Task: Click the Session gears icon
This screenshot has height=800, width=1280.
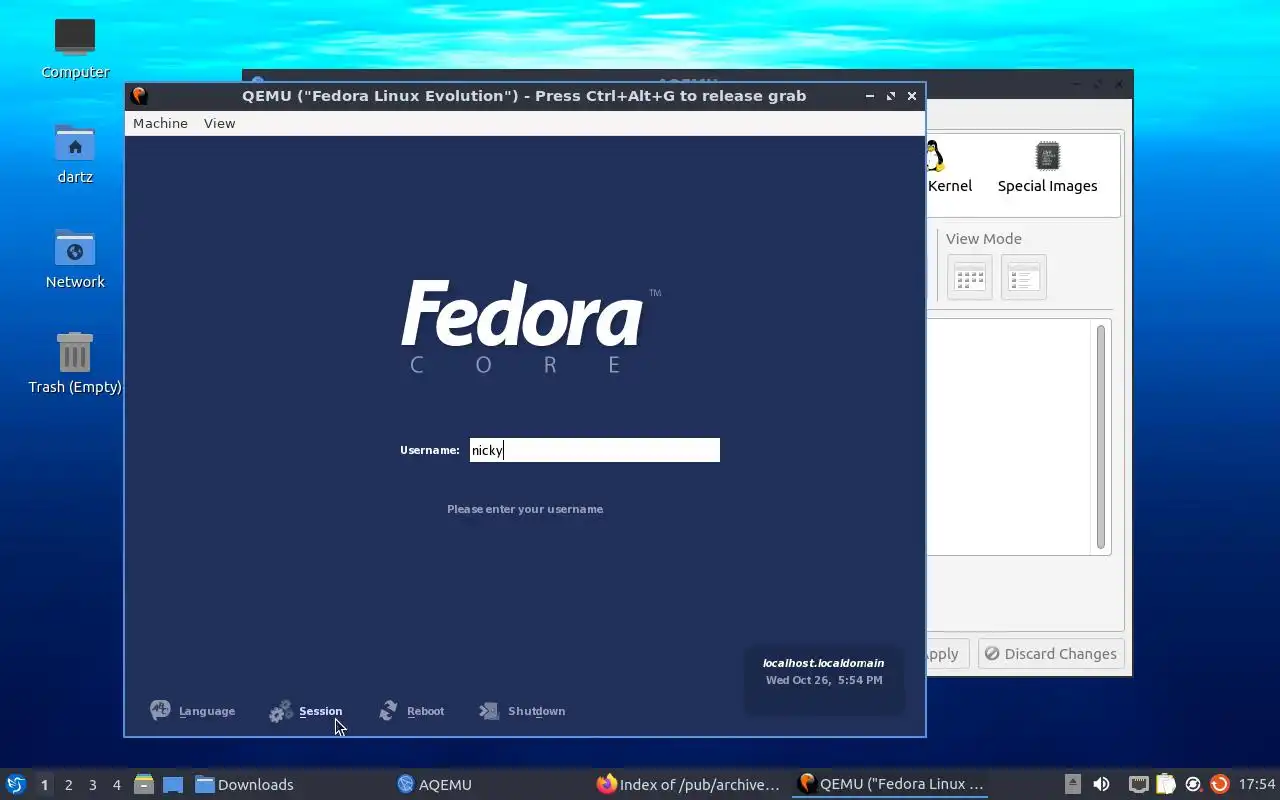Action: 281,711
